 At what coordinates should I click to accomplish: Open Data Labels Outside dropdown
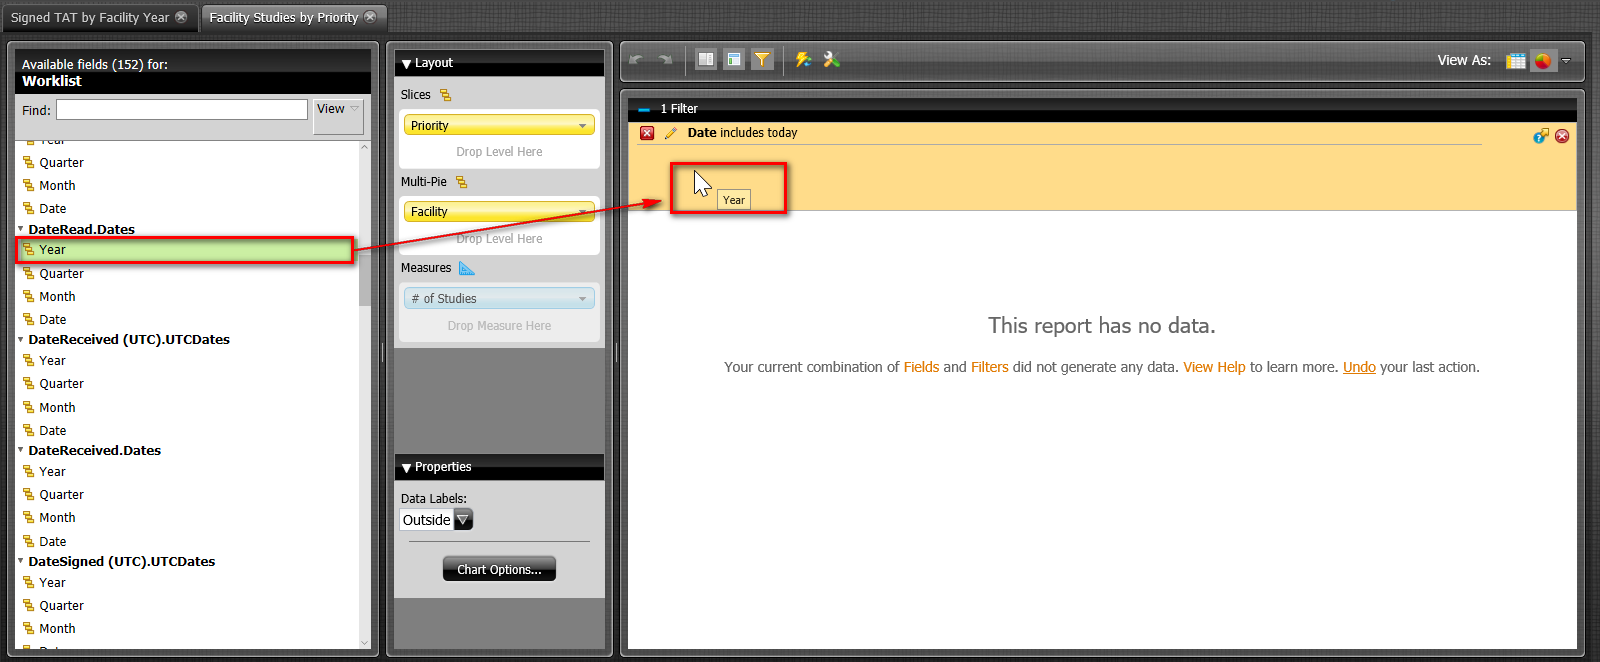pos(463,520)
